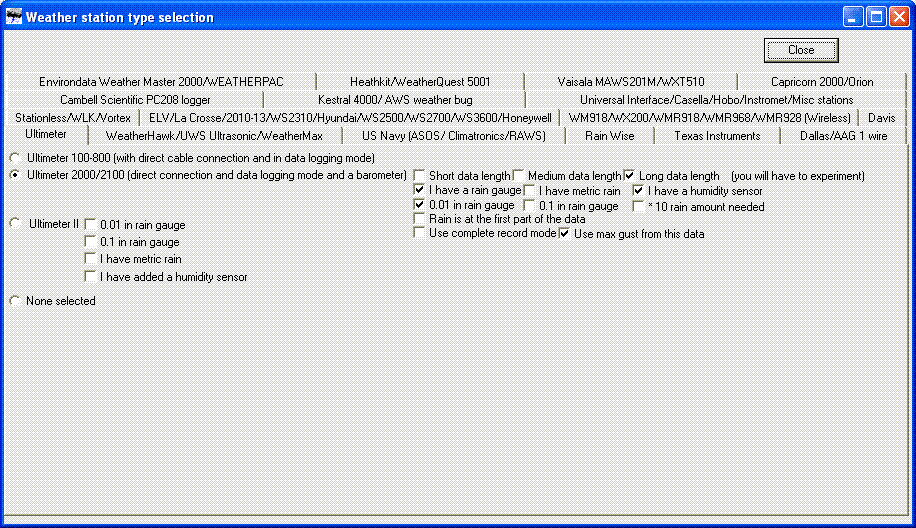Enable Ultimeter II I have metric rain
This screenshot has width=916, height=528.
(90, 258)
